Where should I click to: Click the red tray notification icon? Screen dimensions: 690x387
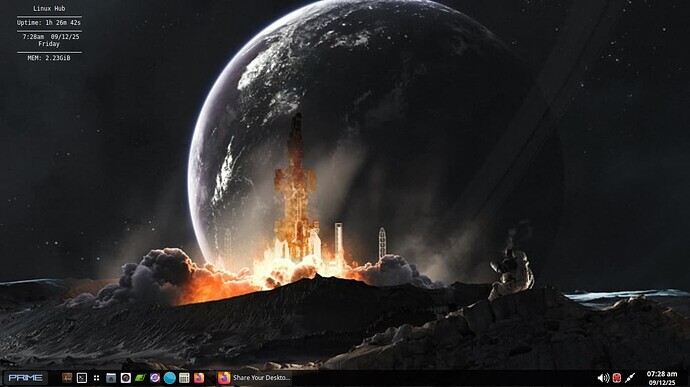coord(617,378)
